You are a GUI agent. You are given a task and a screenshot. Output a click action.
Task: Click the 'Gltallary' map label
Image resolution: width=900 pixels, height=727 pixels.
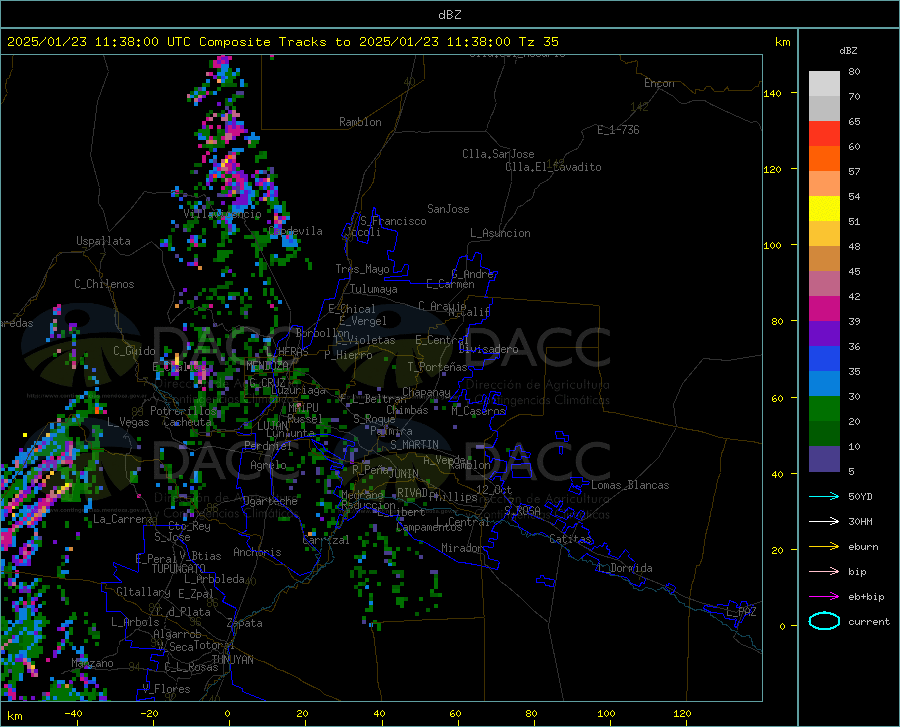pos(143,592)
